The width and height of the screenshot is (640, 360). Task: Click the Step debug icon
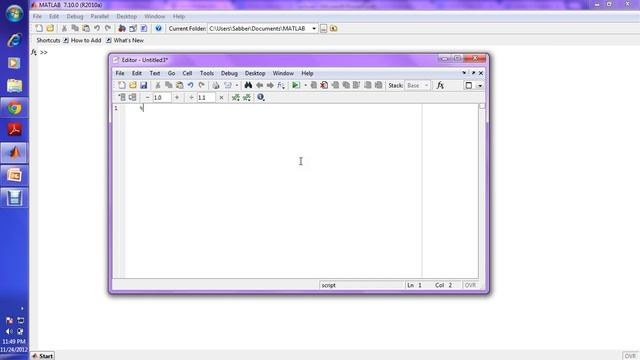[x=335, y=85]
